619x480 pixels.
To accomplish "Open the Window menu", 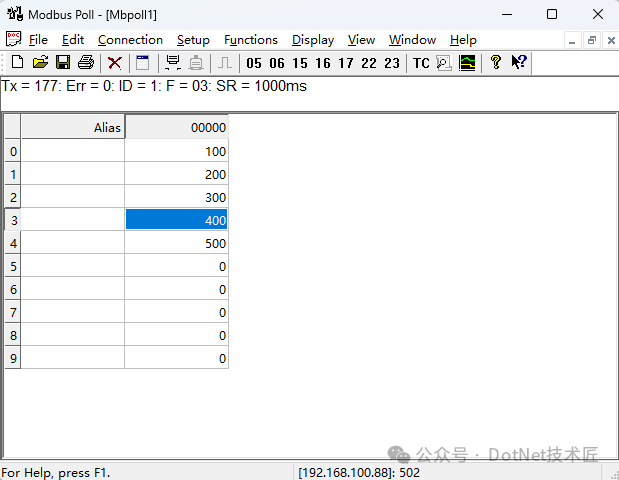I will coord(412,40).
